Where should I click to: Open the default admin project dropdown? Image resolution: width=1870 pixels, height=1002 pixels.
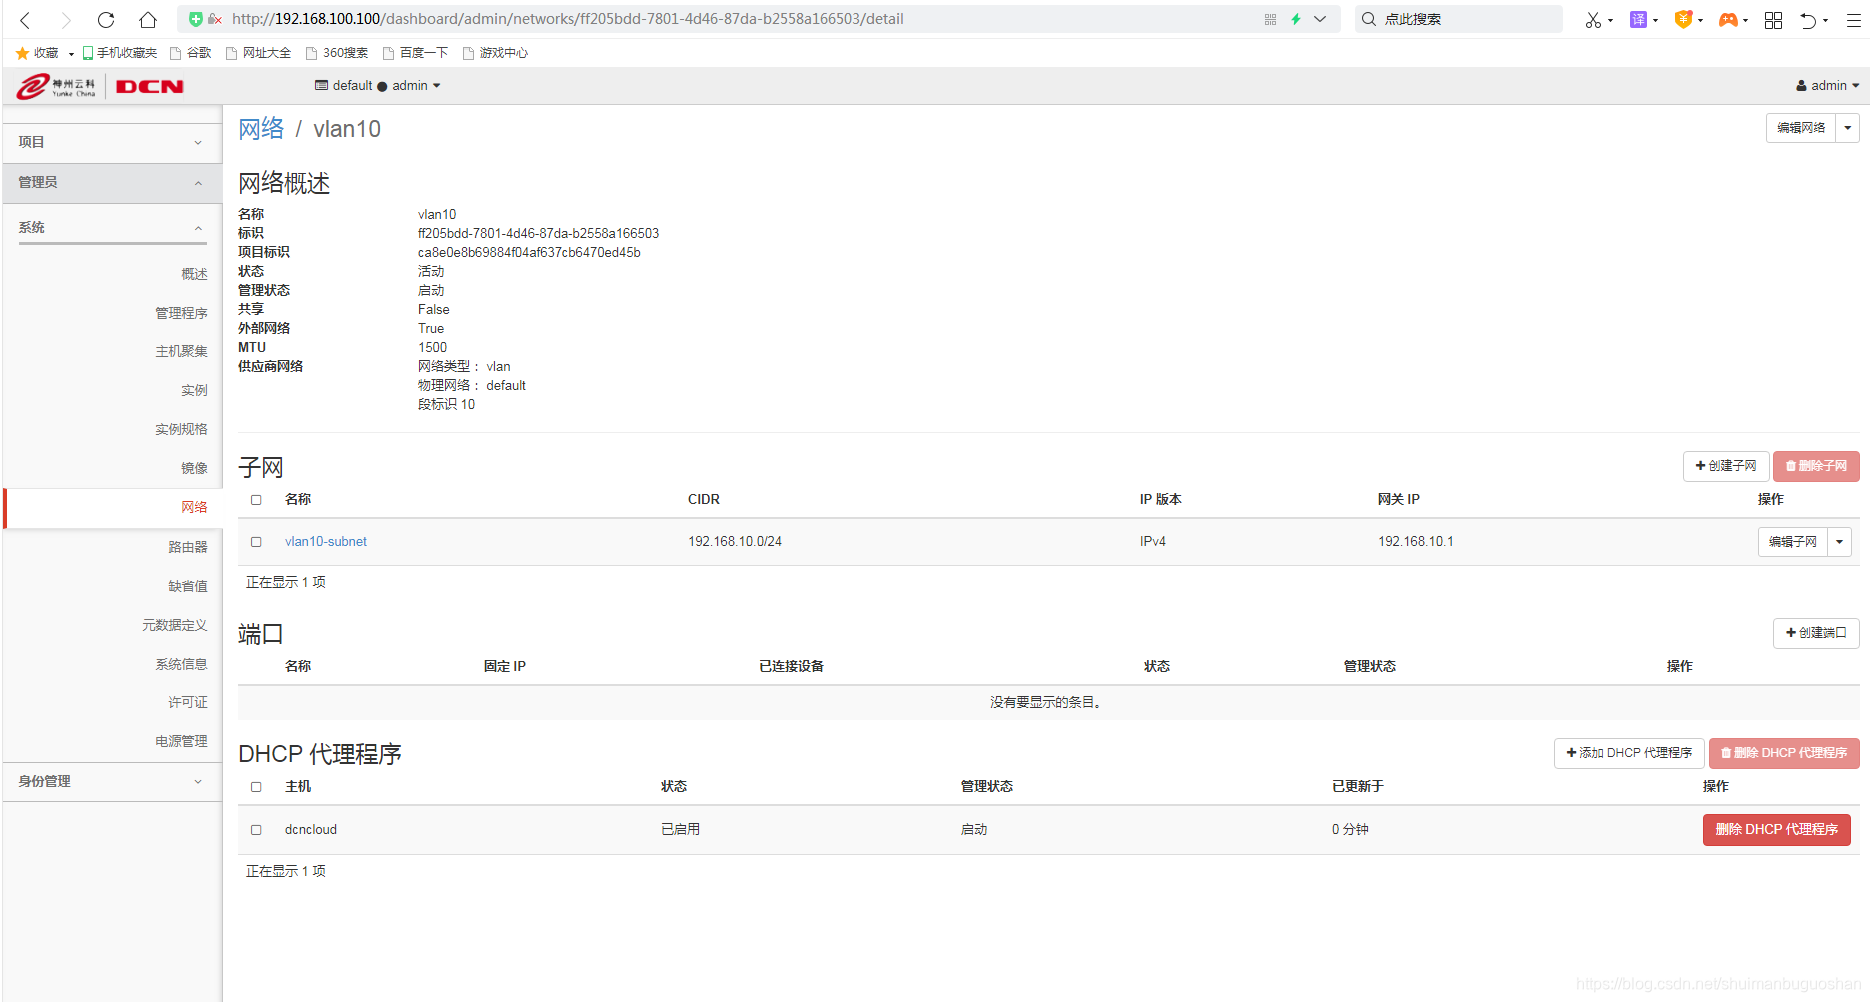(377, 86)
